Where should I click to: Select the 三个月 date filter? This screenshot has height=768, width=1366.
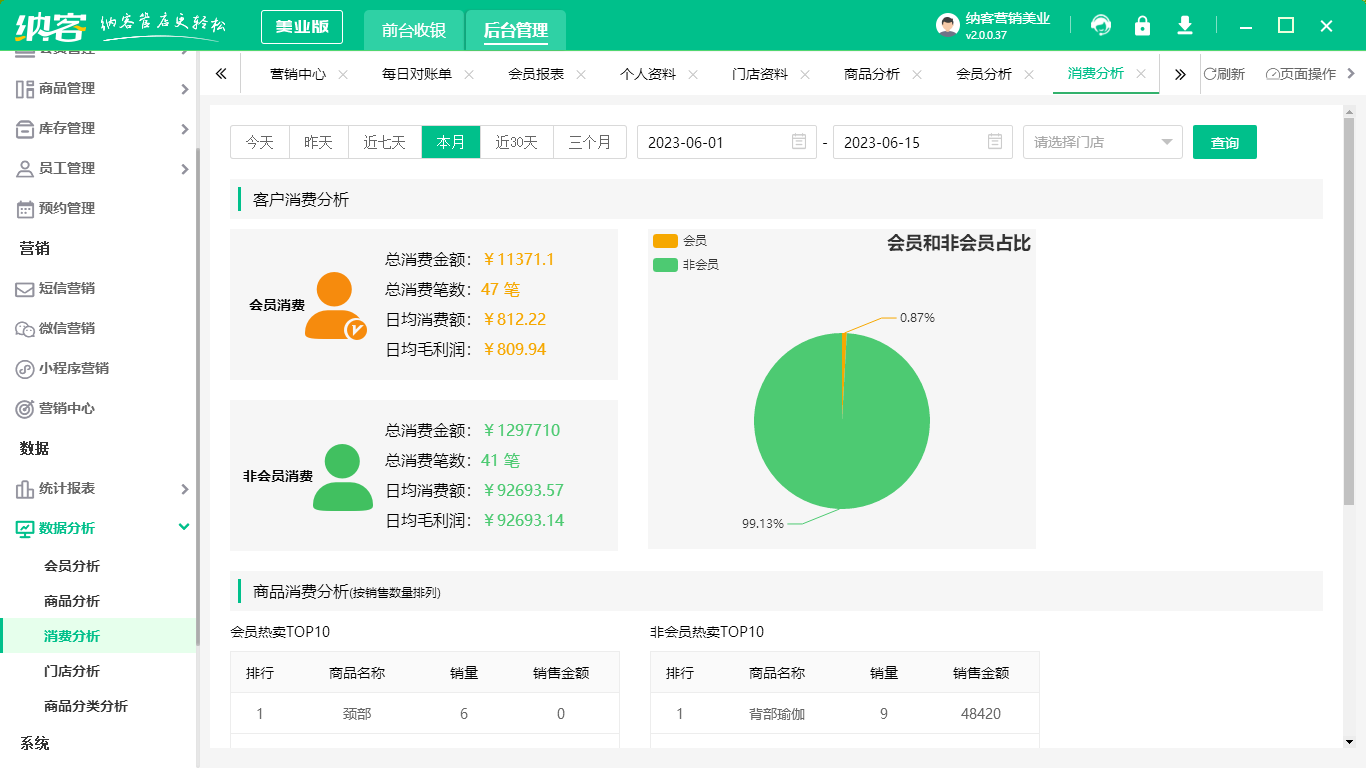point(591,142)
